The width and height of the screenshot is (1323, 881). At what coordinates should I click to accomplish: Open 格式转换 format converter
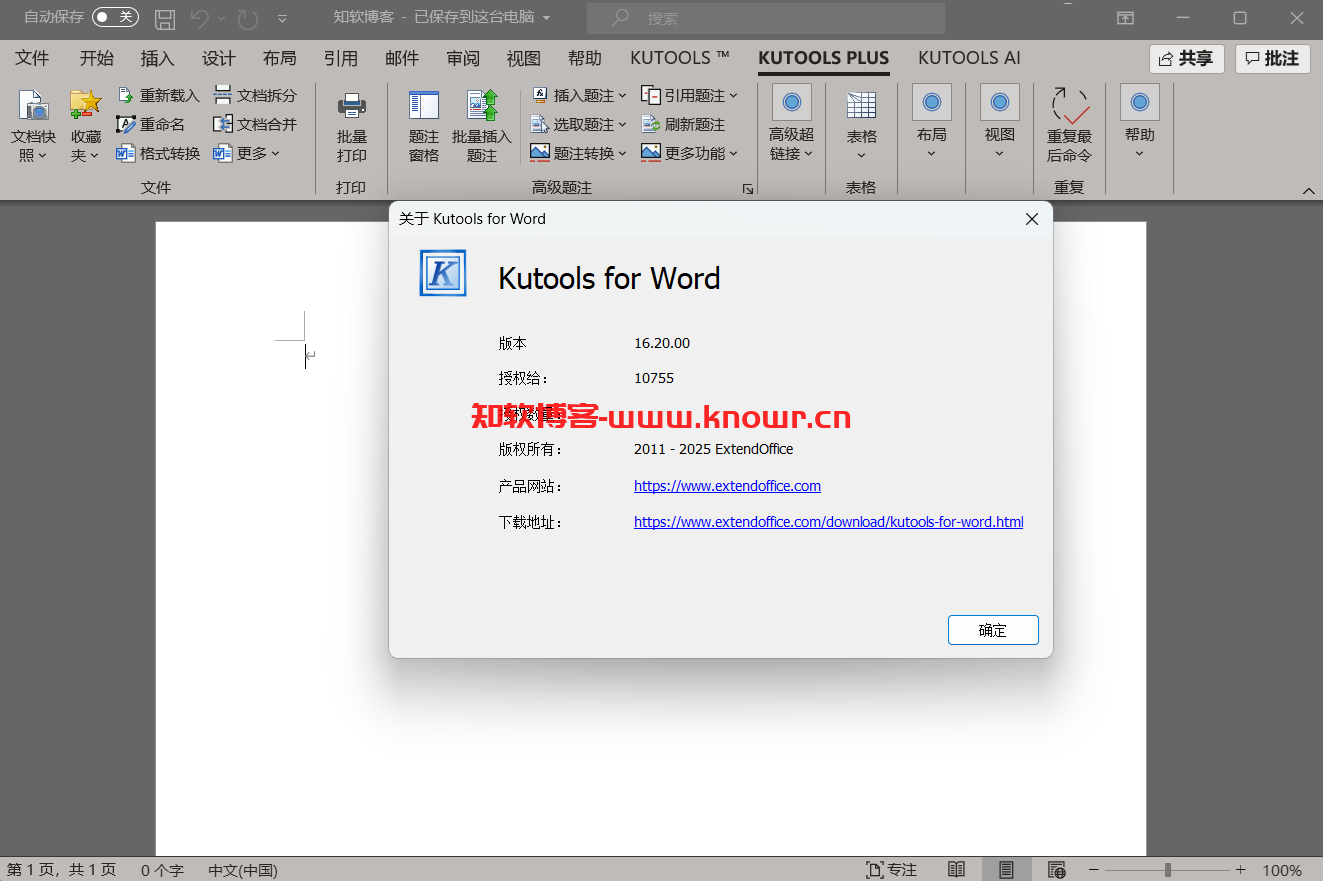(158, 153)
